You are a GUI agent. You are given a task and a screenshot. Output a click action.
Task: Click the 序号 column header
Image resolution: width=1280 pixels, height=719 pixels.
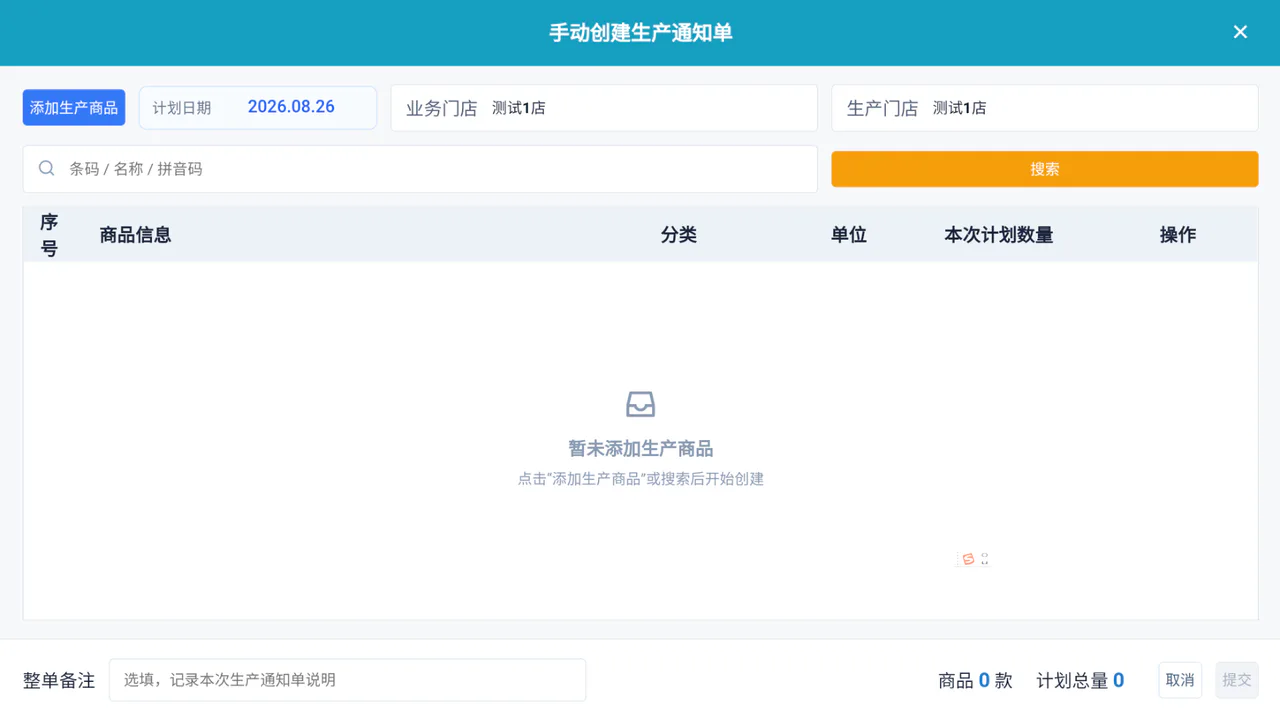point(49,235)
